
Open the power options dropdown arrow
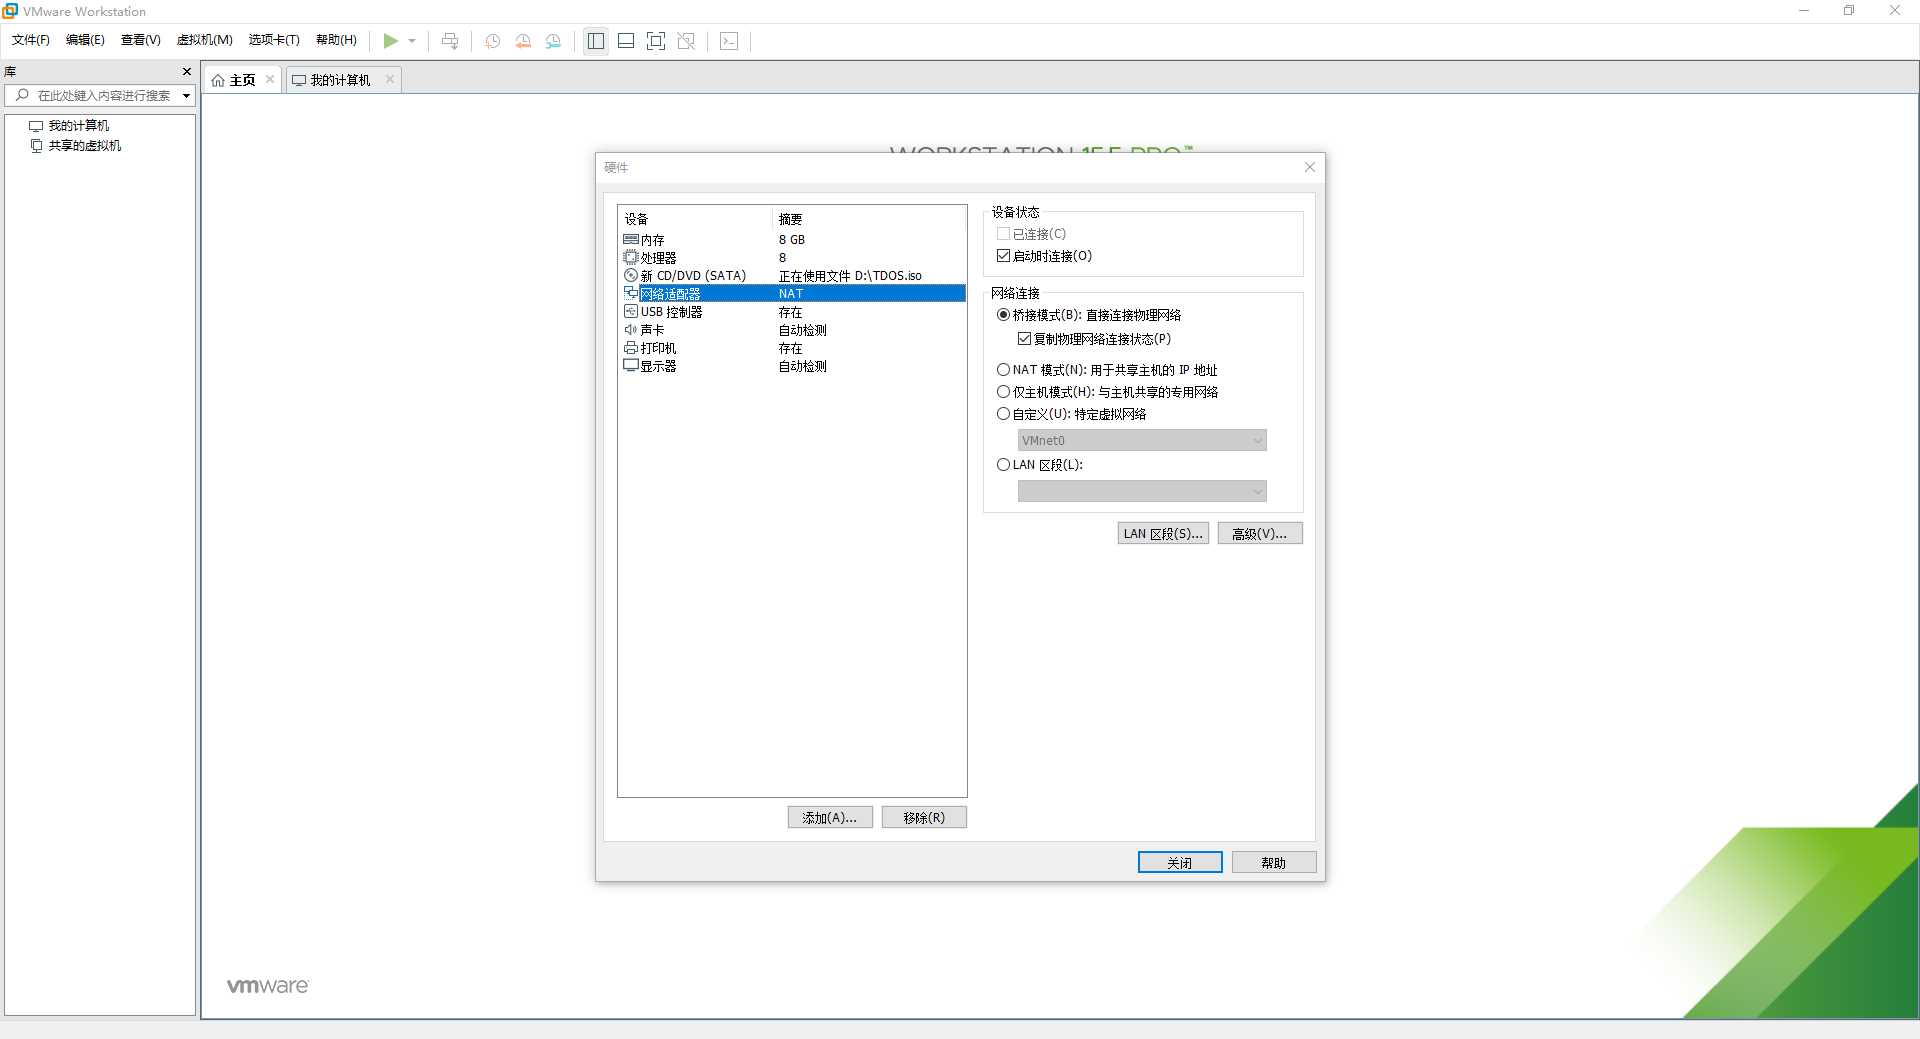tap(412, 41)
